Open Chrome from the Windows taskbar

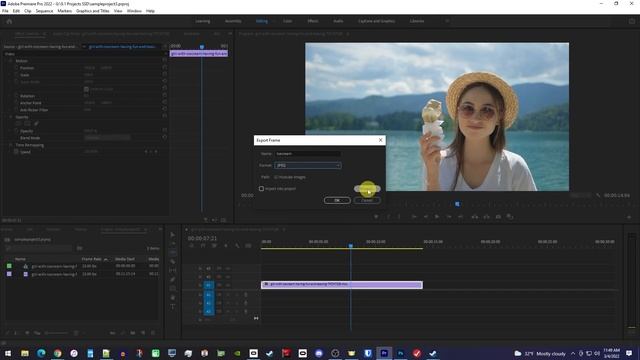58,353
